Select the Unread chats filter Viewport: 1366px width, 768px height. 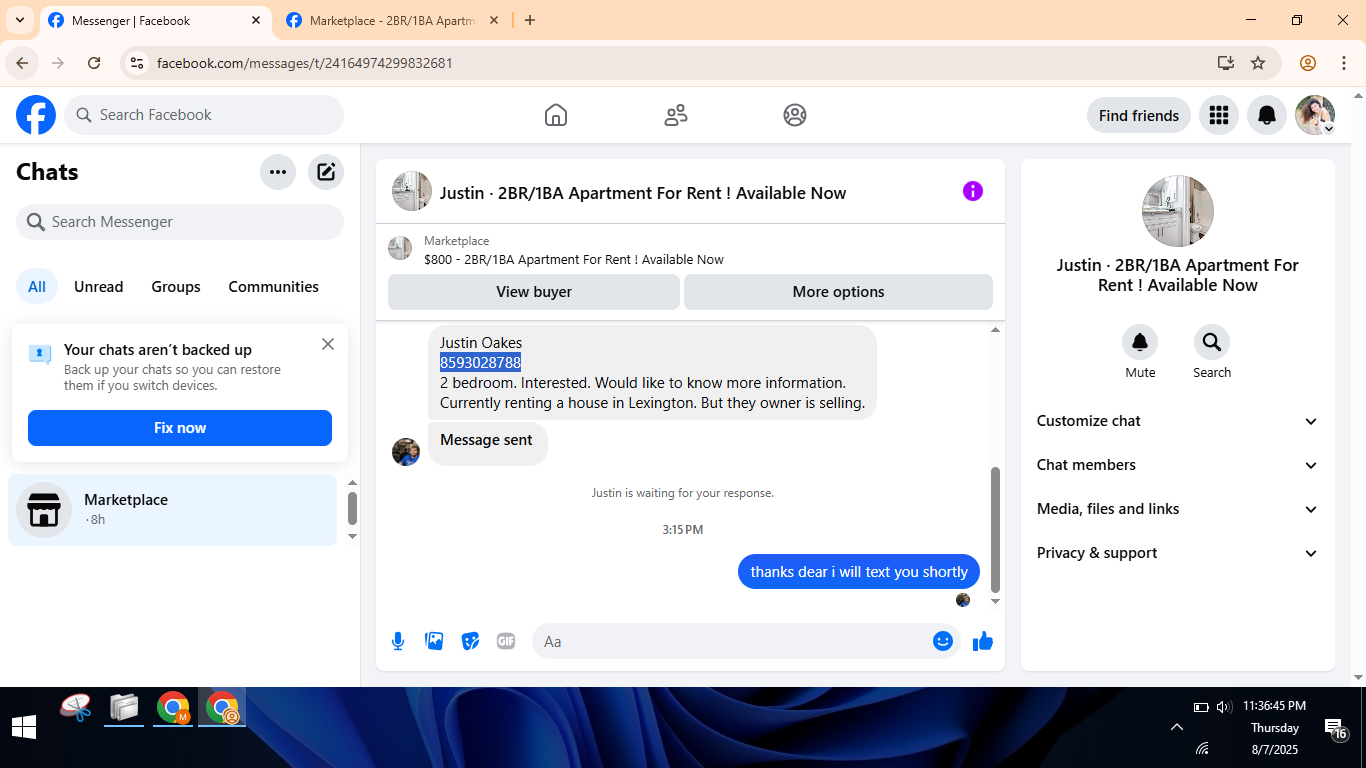tap(99, 287)
